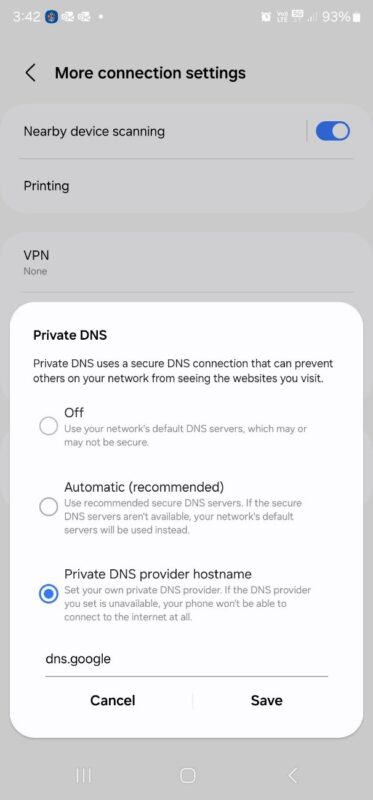Save the Private DNS setting

266,700
